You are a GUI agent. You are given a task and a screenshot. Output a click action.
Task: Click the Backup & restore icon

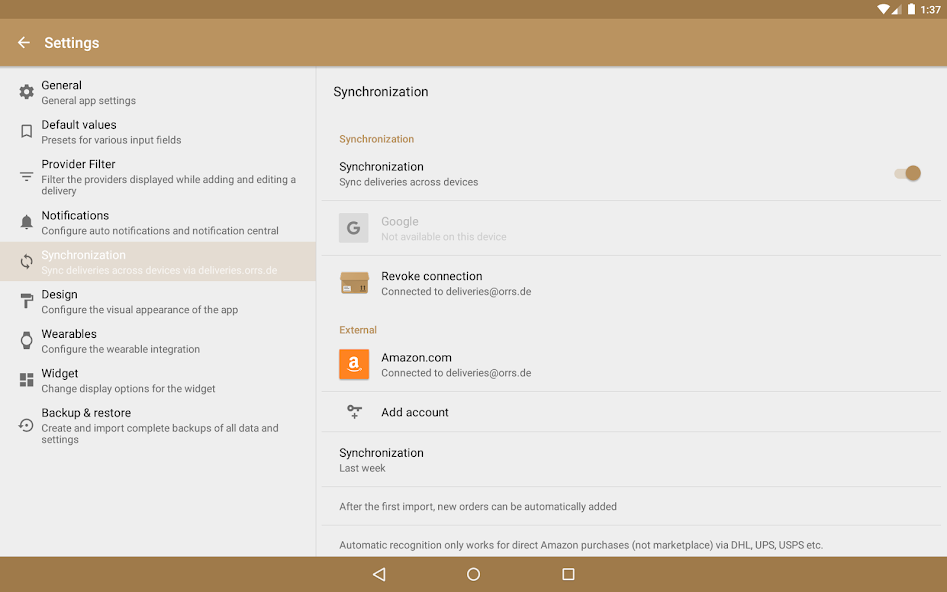click(27, 425)
